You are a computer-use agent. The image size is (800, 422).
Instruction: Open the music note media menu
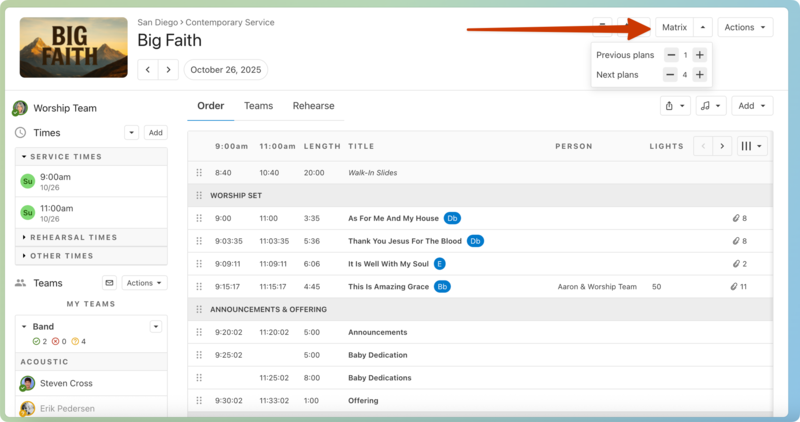click(710, 106)
